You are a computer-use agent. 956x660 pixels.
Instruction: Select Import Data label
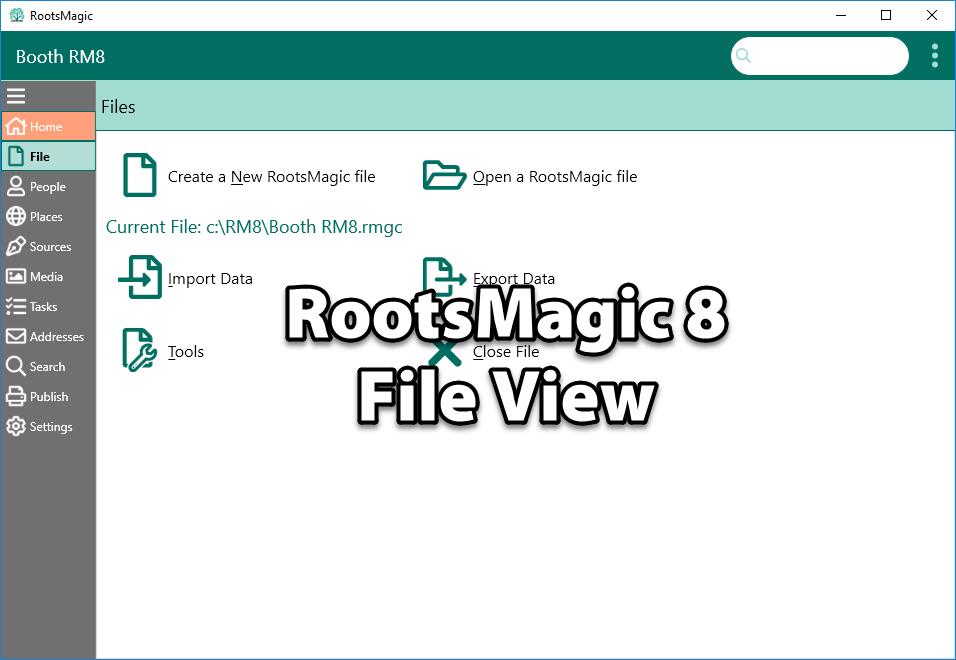coord(210,279)
